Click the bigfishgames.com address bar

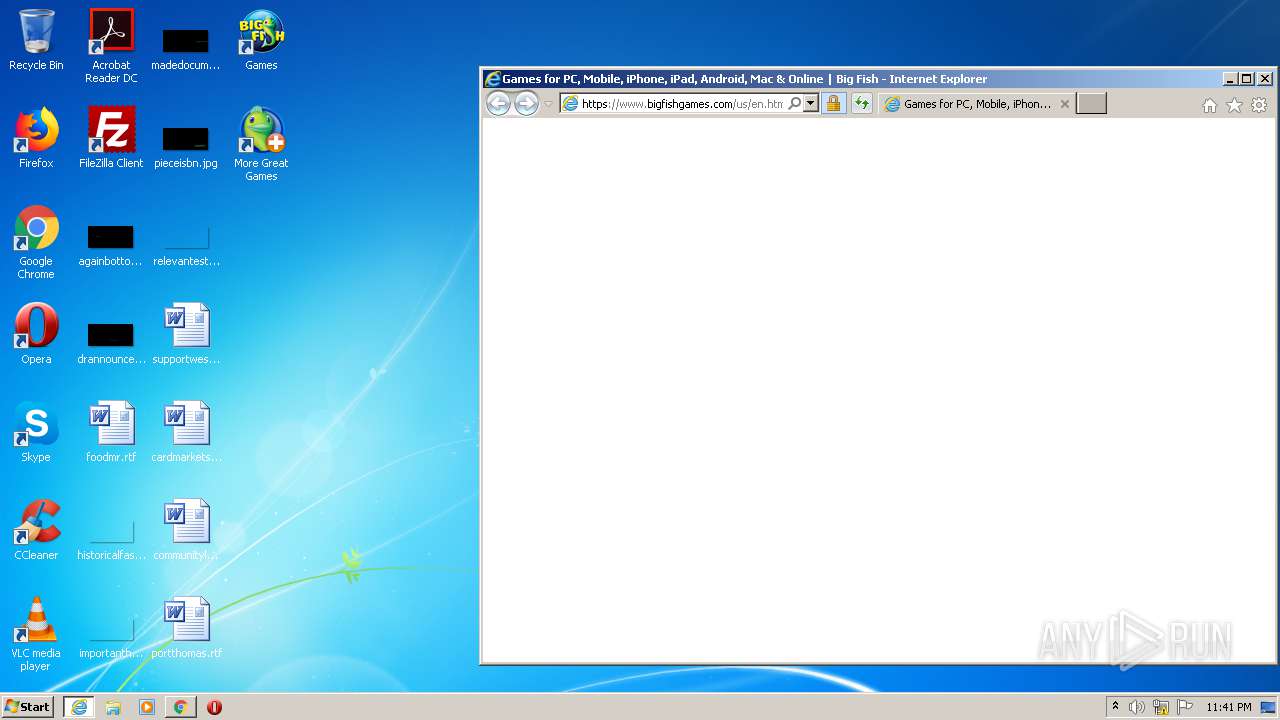[x=681, y=104]
